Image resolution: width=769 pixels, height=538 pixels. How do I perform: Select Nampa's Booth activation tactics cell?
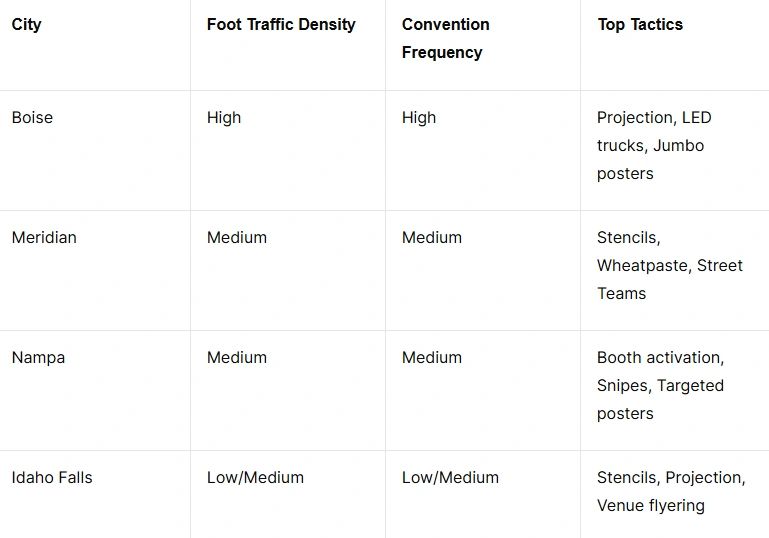coord(660,385)
